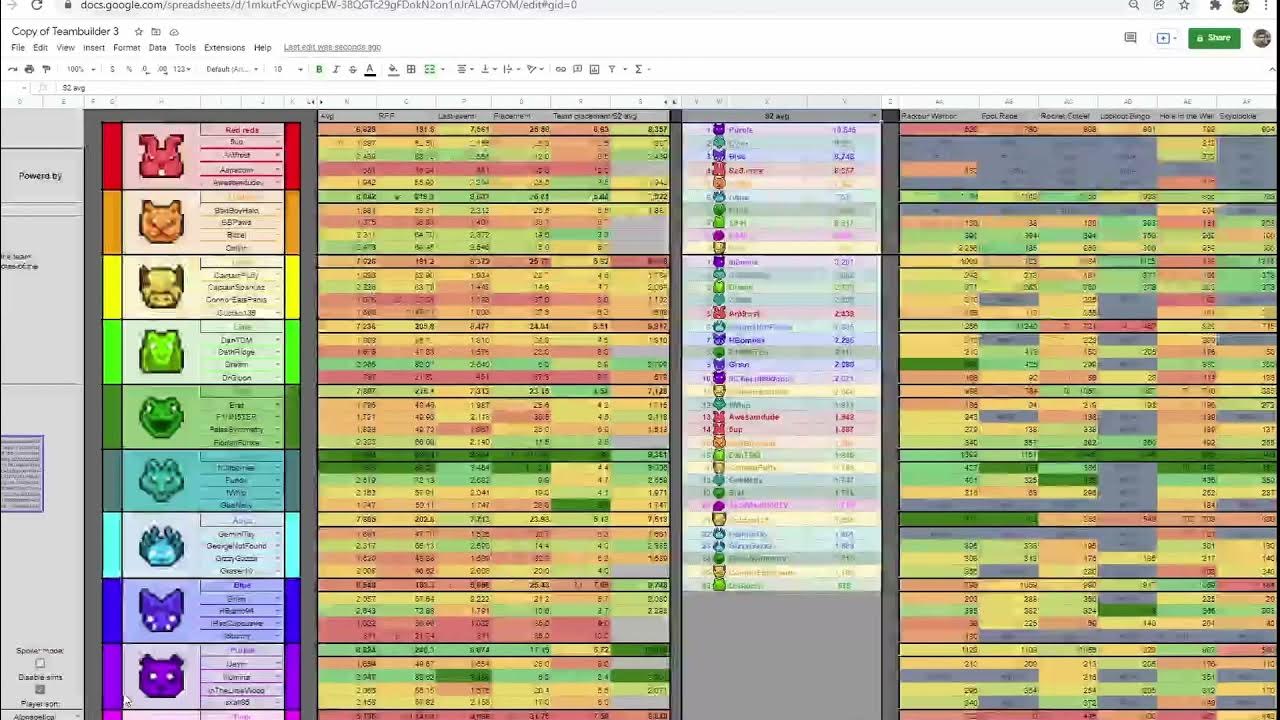Open the fill color picker

click(x=393, y=69)
